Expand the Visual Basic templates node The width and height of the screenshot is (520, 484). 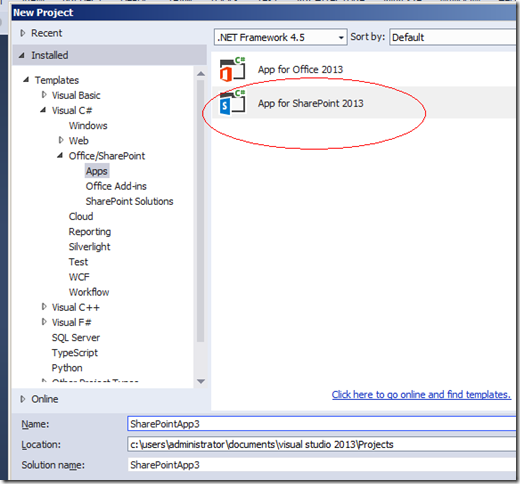coord(44,95)
